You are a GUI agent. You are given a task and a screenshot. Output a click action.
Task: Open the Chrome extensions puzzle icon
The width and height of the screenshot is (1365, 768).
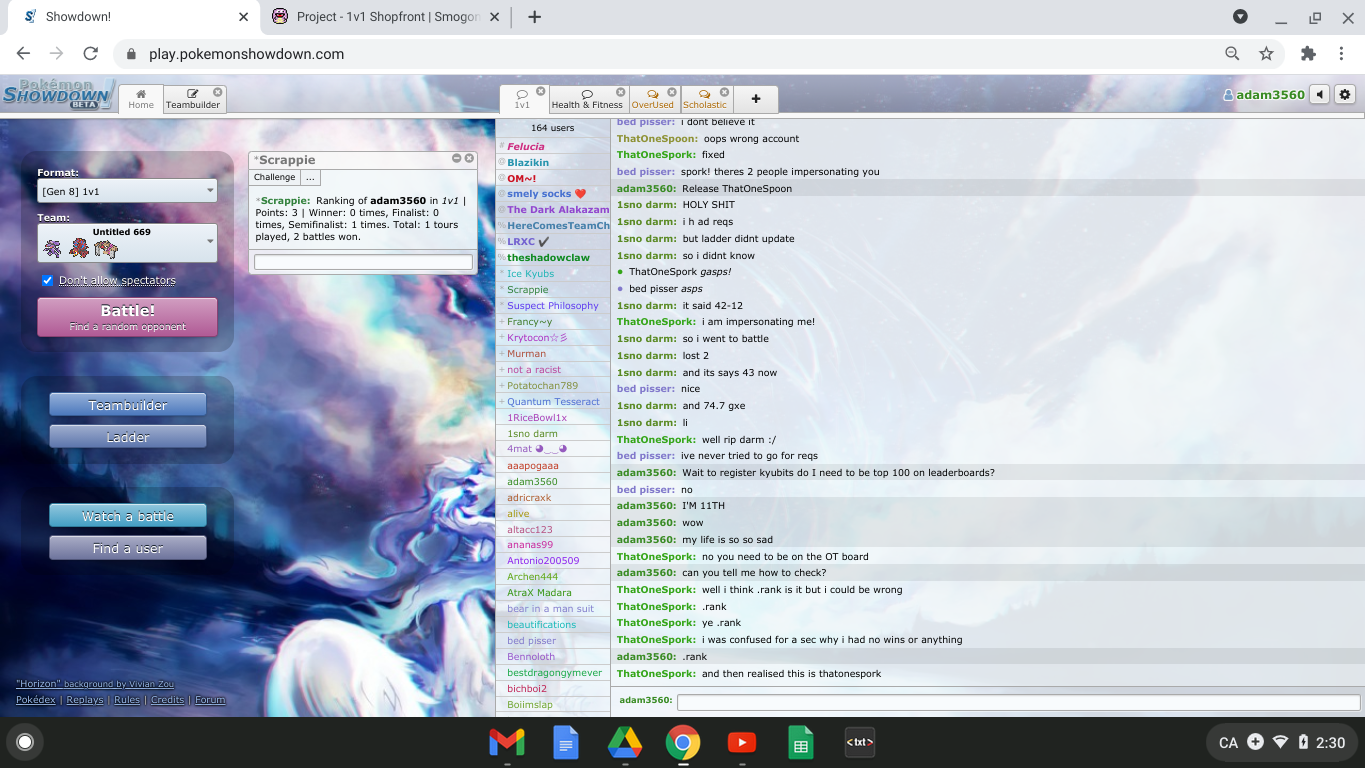coord(1308,54)
